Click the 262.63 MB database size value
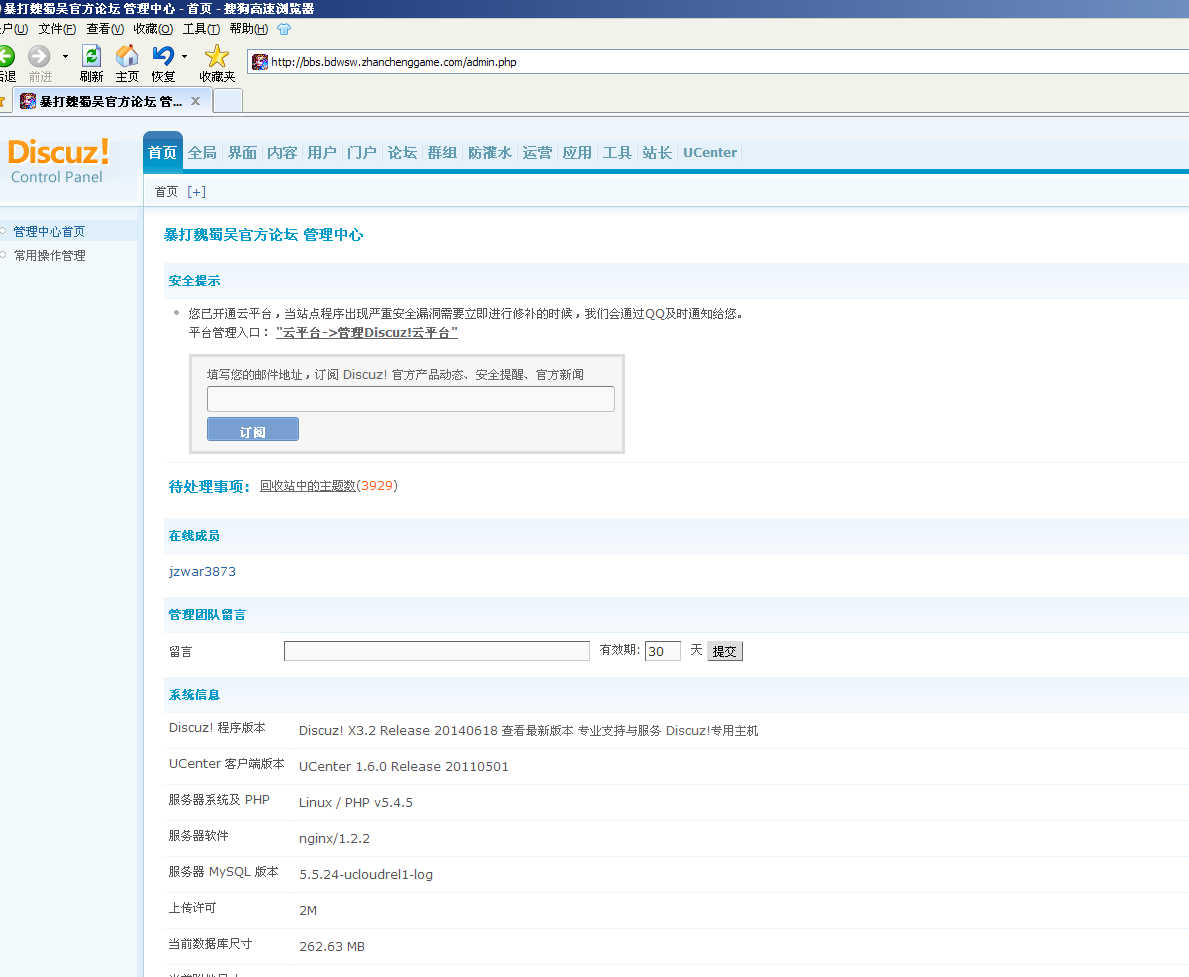This screenshot has width=1189, height=977. pyautogui.click(x=331, y=947)
